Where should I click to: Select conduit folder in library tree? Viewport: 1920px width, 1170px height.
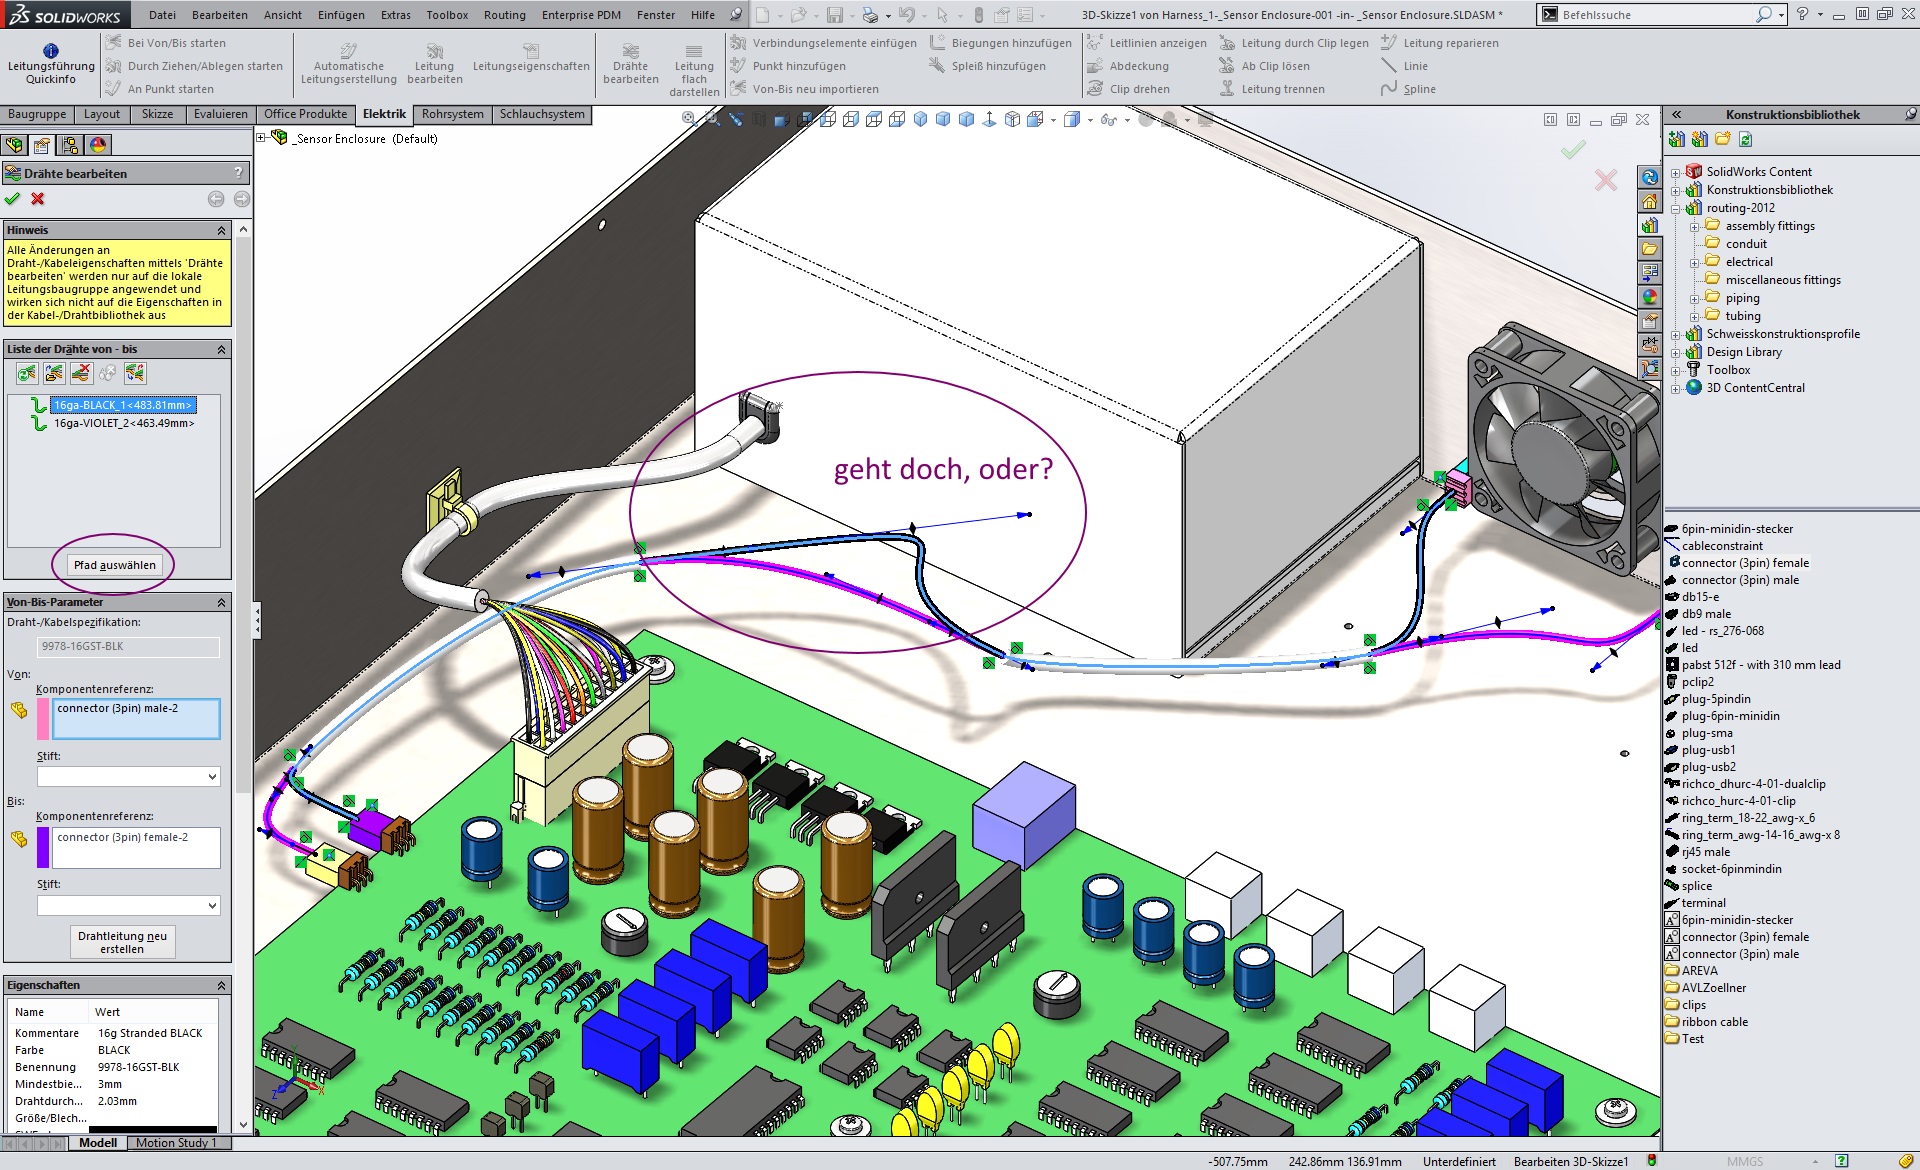(1746, 244)
